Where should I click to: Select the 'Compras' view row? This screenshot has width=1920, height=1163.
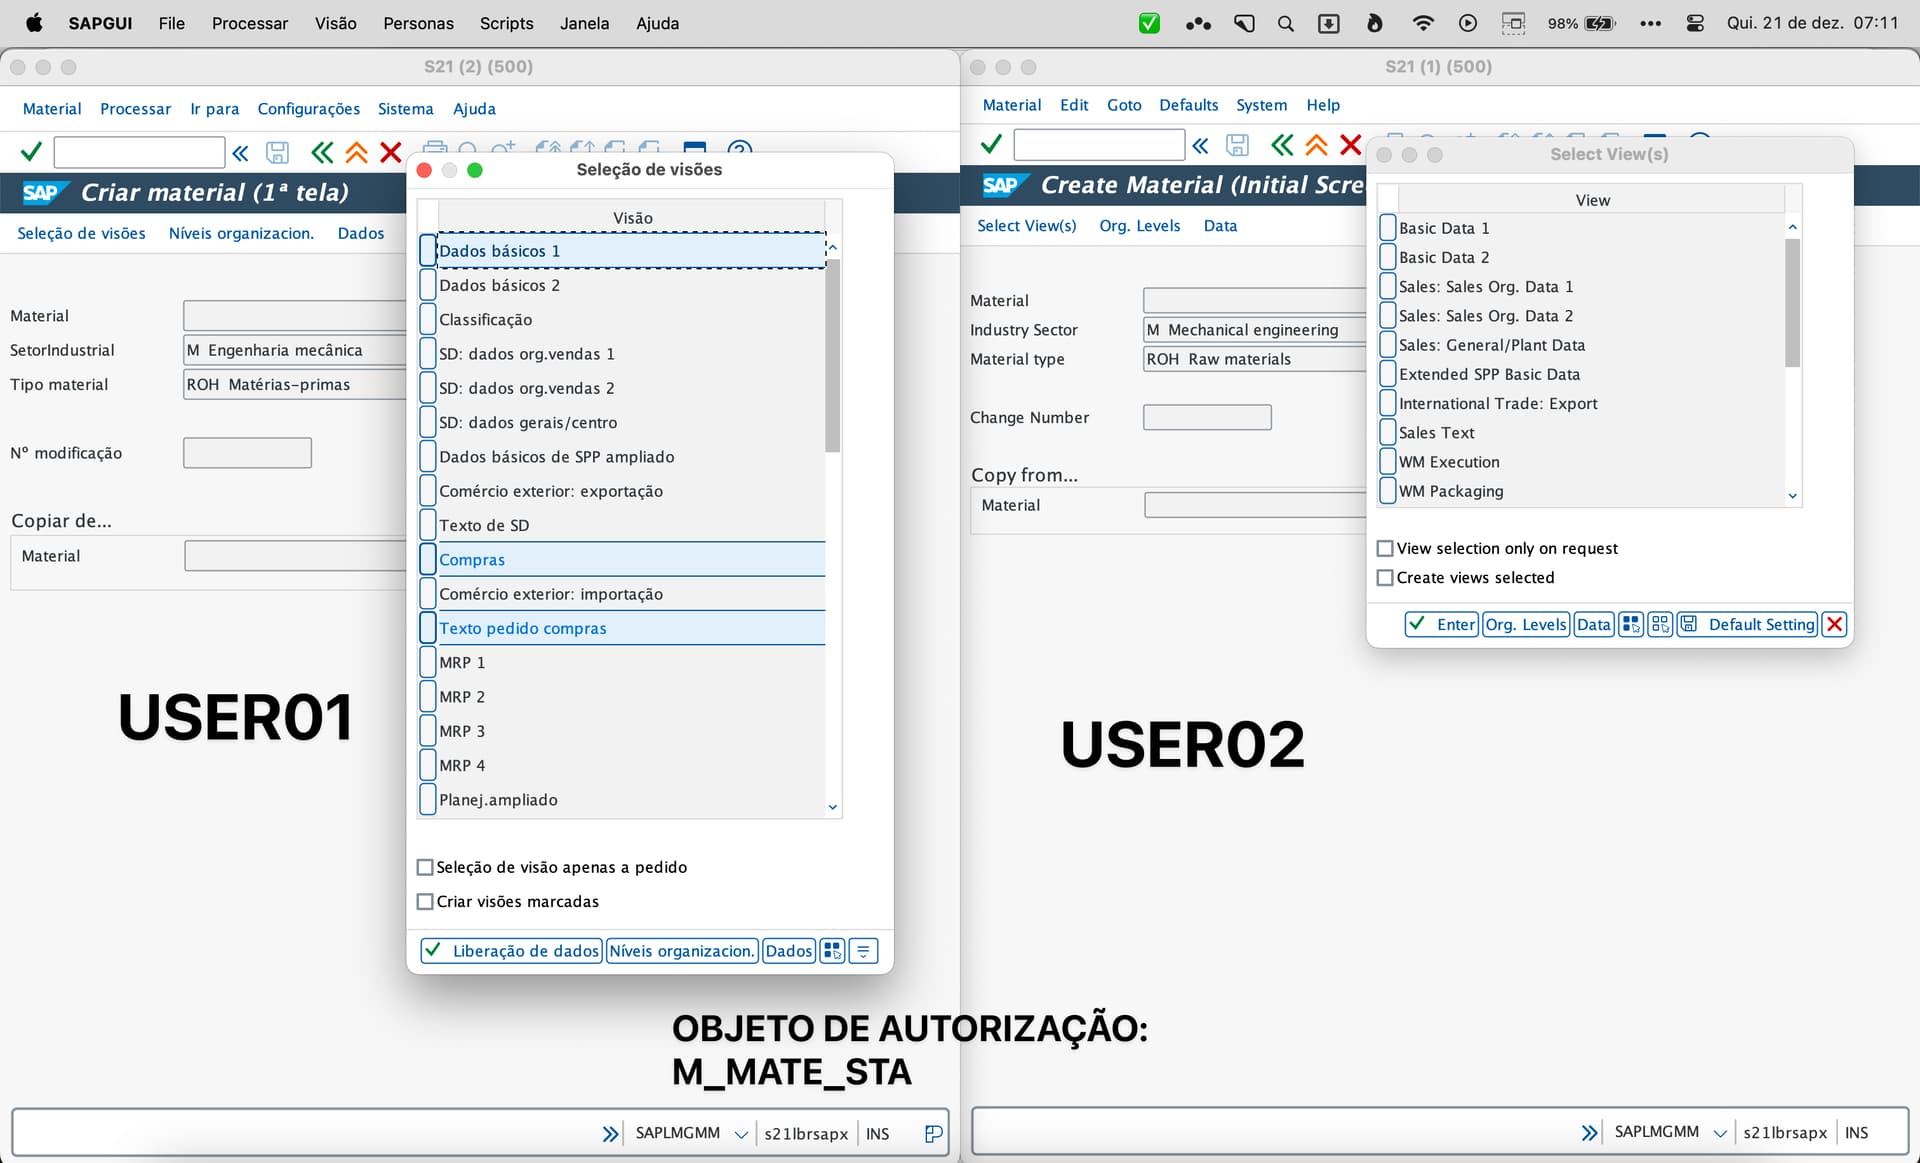(x=472, y=560)
